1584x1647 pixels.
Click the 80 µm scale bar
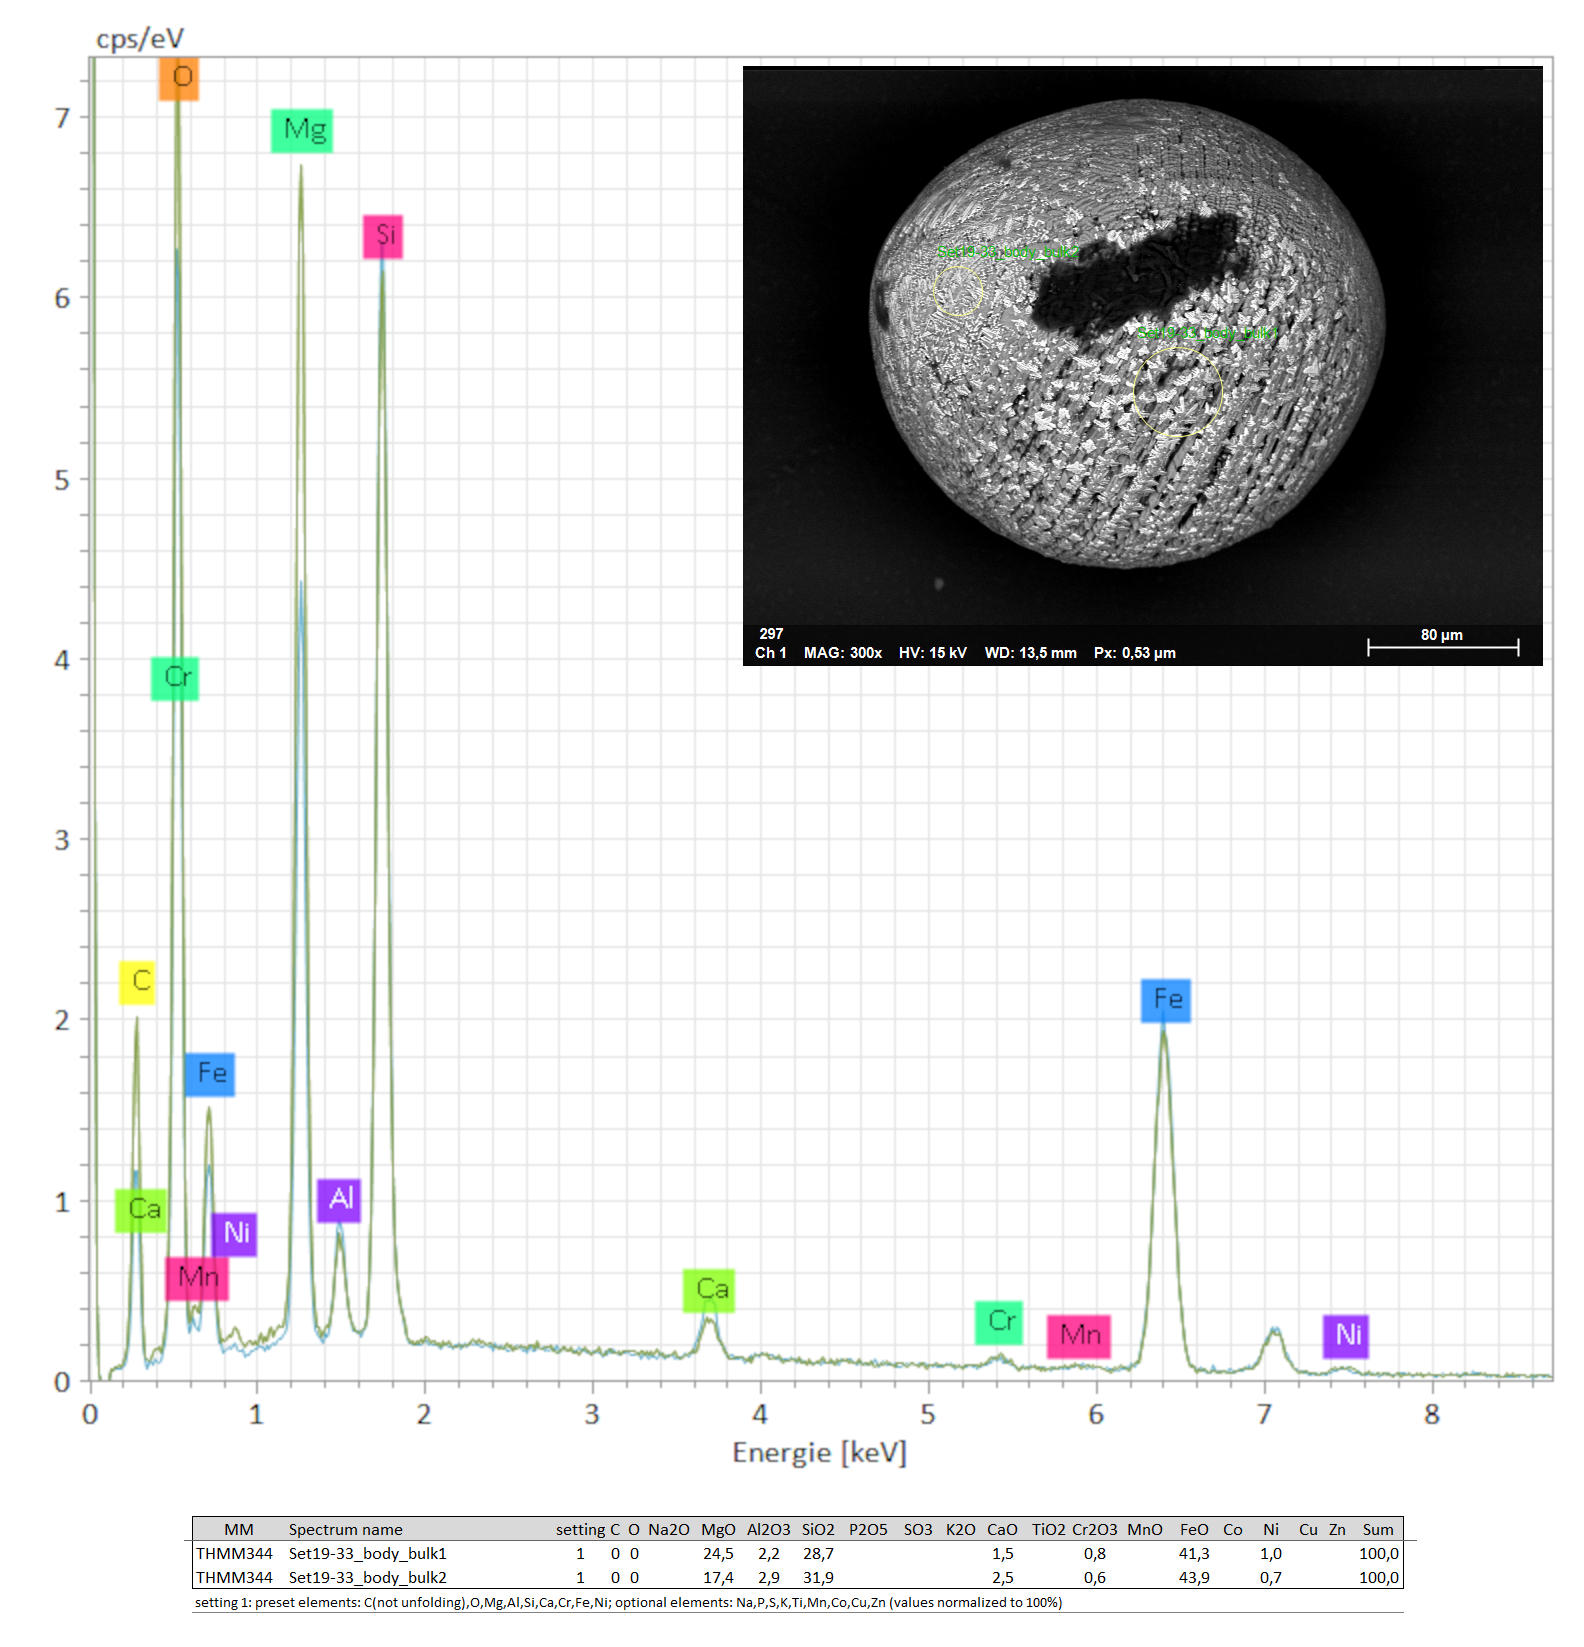[x=1442, y=646]
